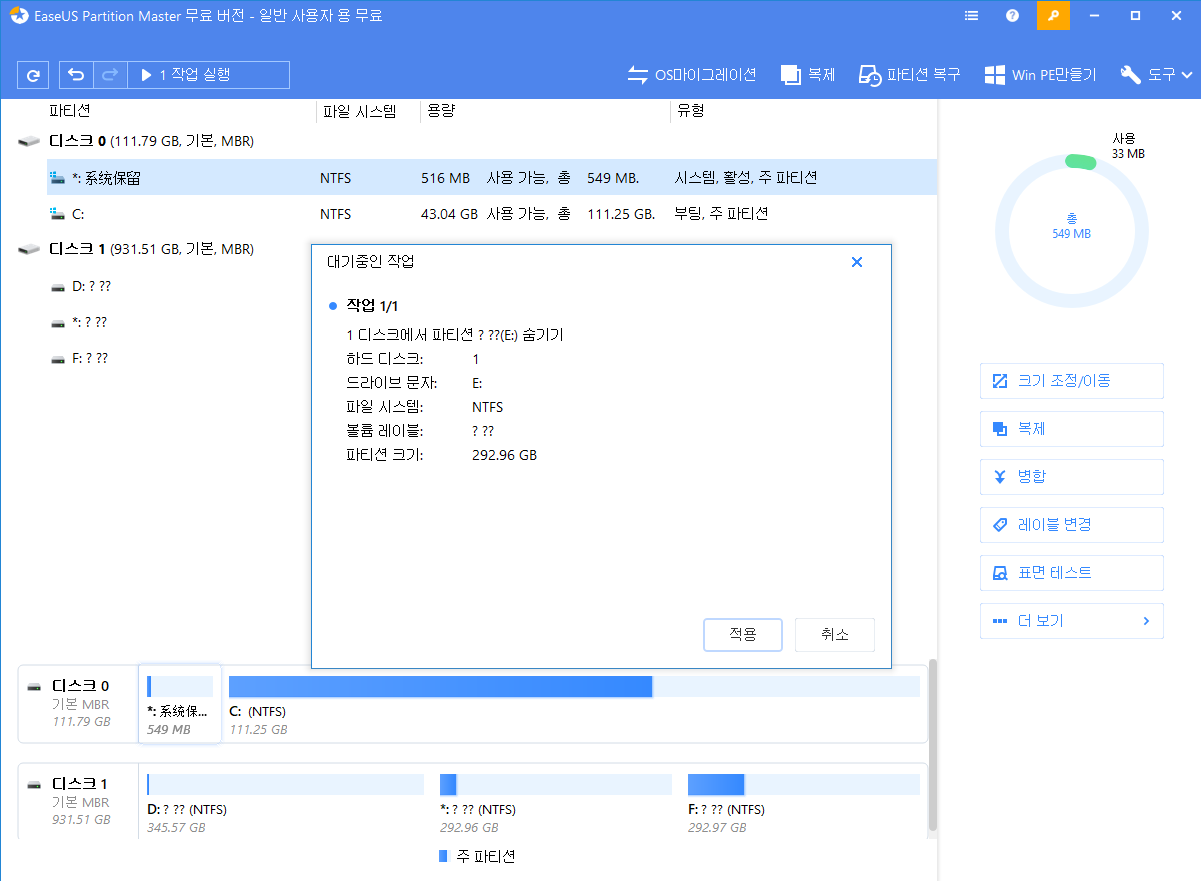Viewport: 1201px width, 881px height.
Task: Apply the pending operation with 적용
Action: [x=742, y=634]
